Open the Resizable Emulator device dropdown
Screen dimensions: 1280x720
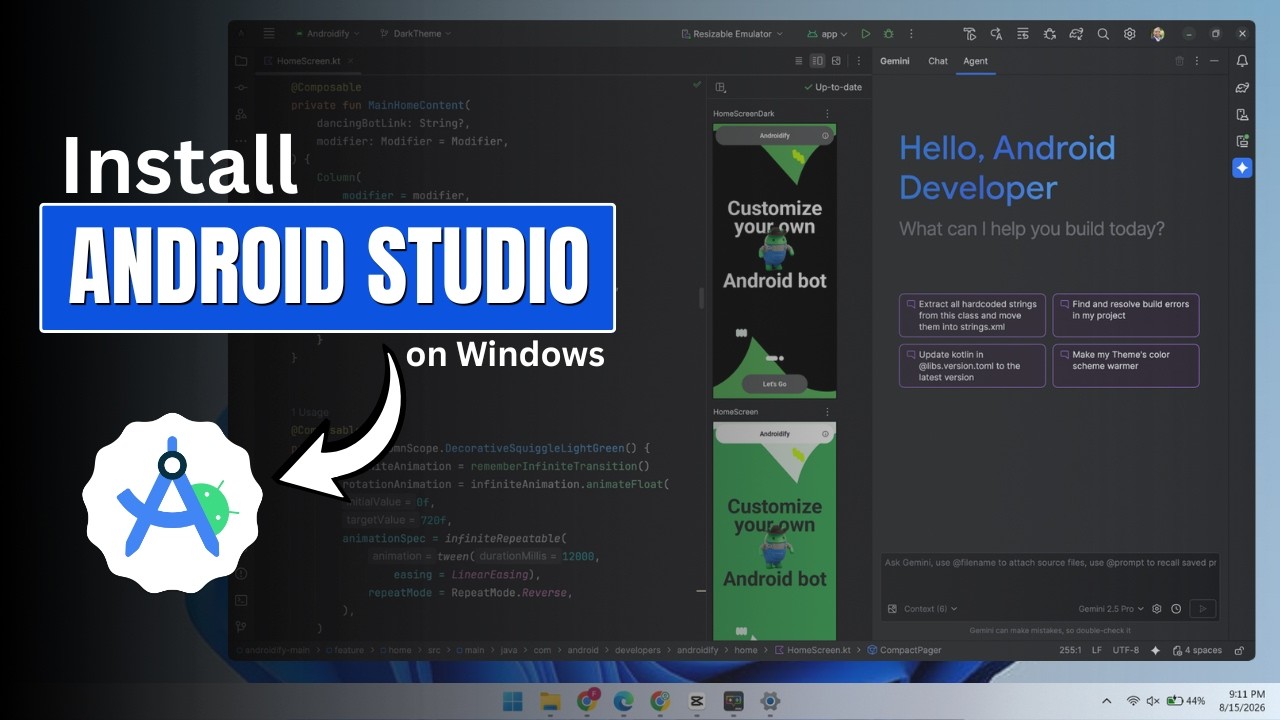(732, 34)
